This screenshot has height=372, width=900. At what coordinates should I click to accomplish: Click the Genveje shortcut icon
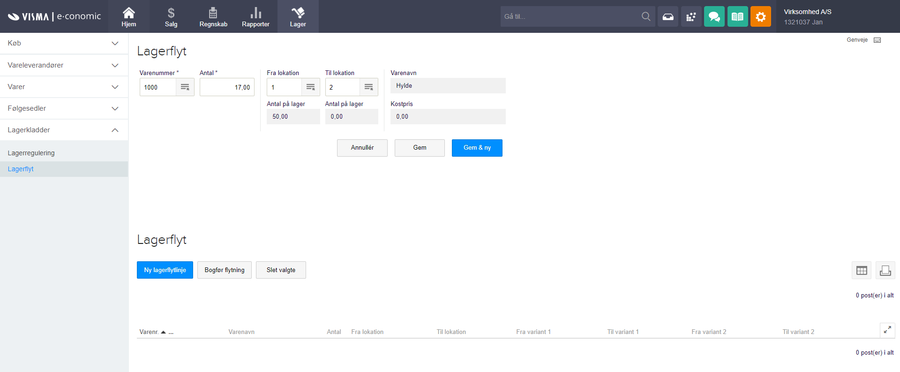coord(876,40)
